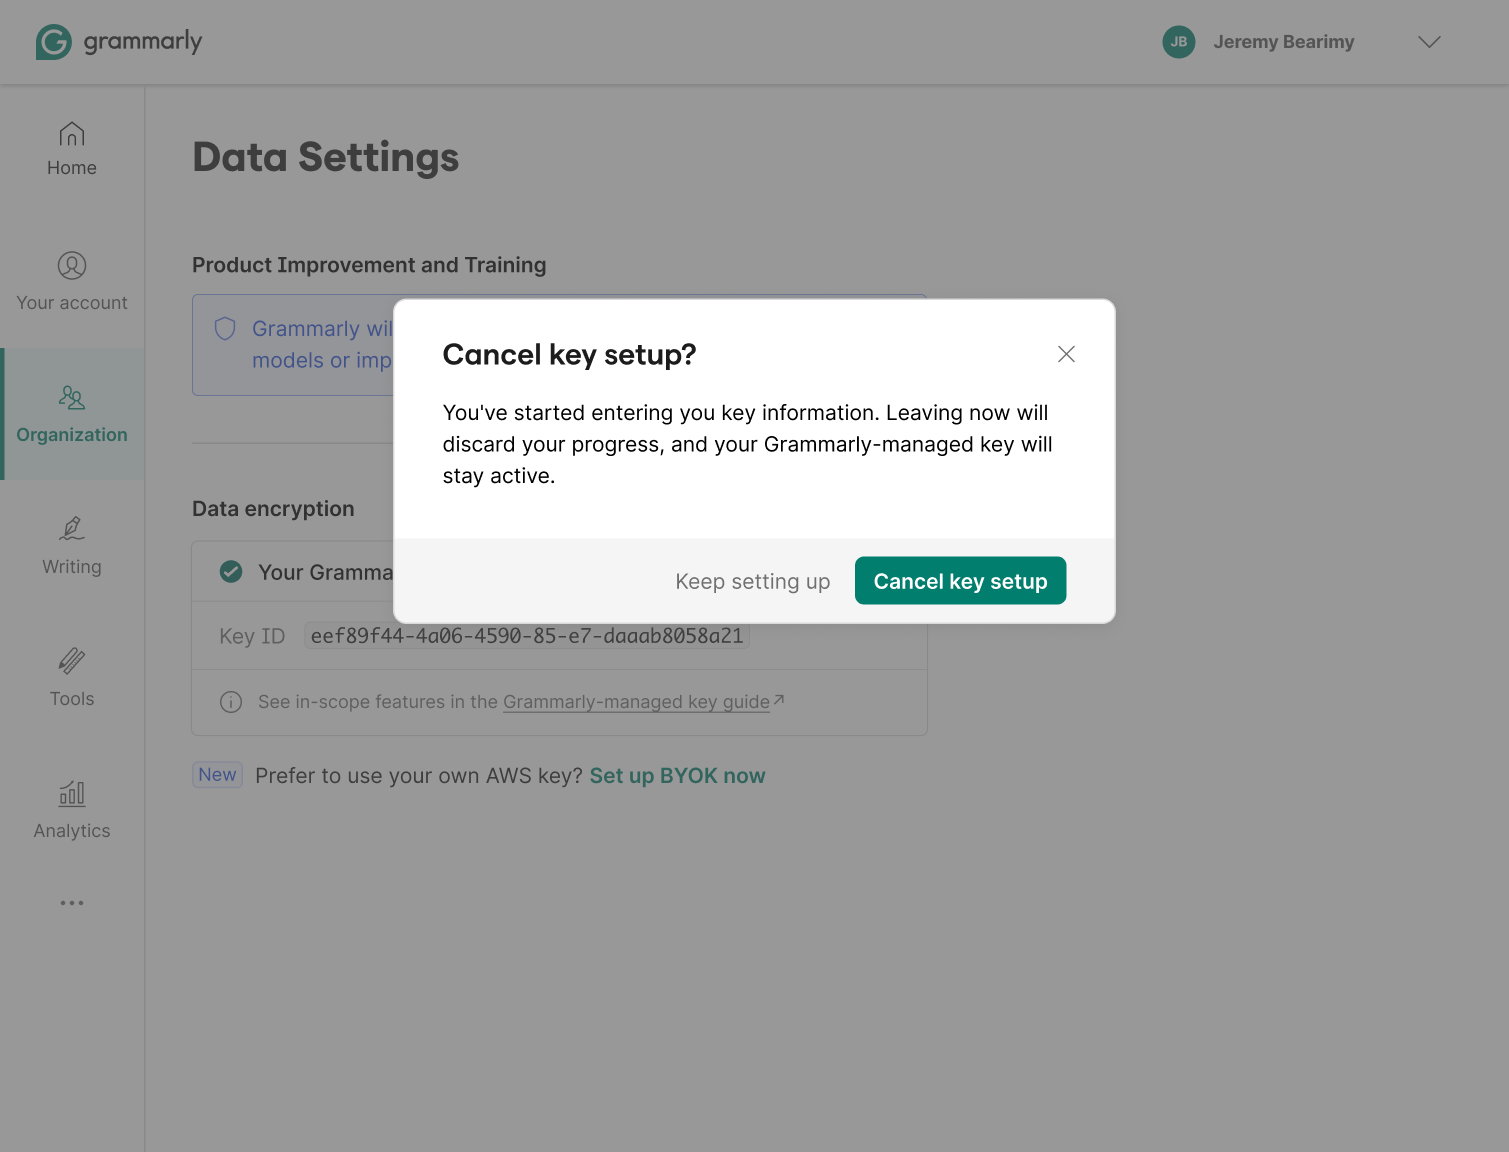Click the external link arrow after key guide
This screenshot has height=1152, width=1509.
click(779, 700)
